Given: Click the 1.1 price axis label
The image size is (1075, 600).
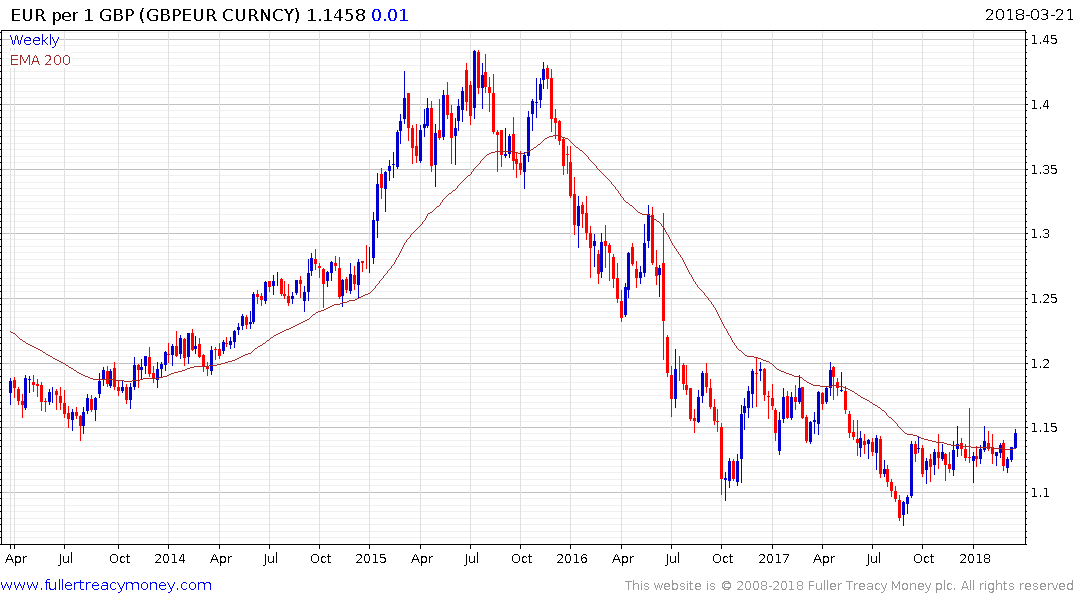Looking at the screenshot, I should [1040, 492].
